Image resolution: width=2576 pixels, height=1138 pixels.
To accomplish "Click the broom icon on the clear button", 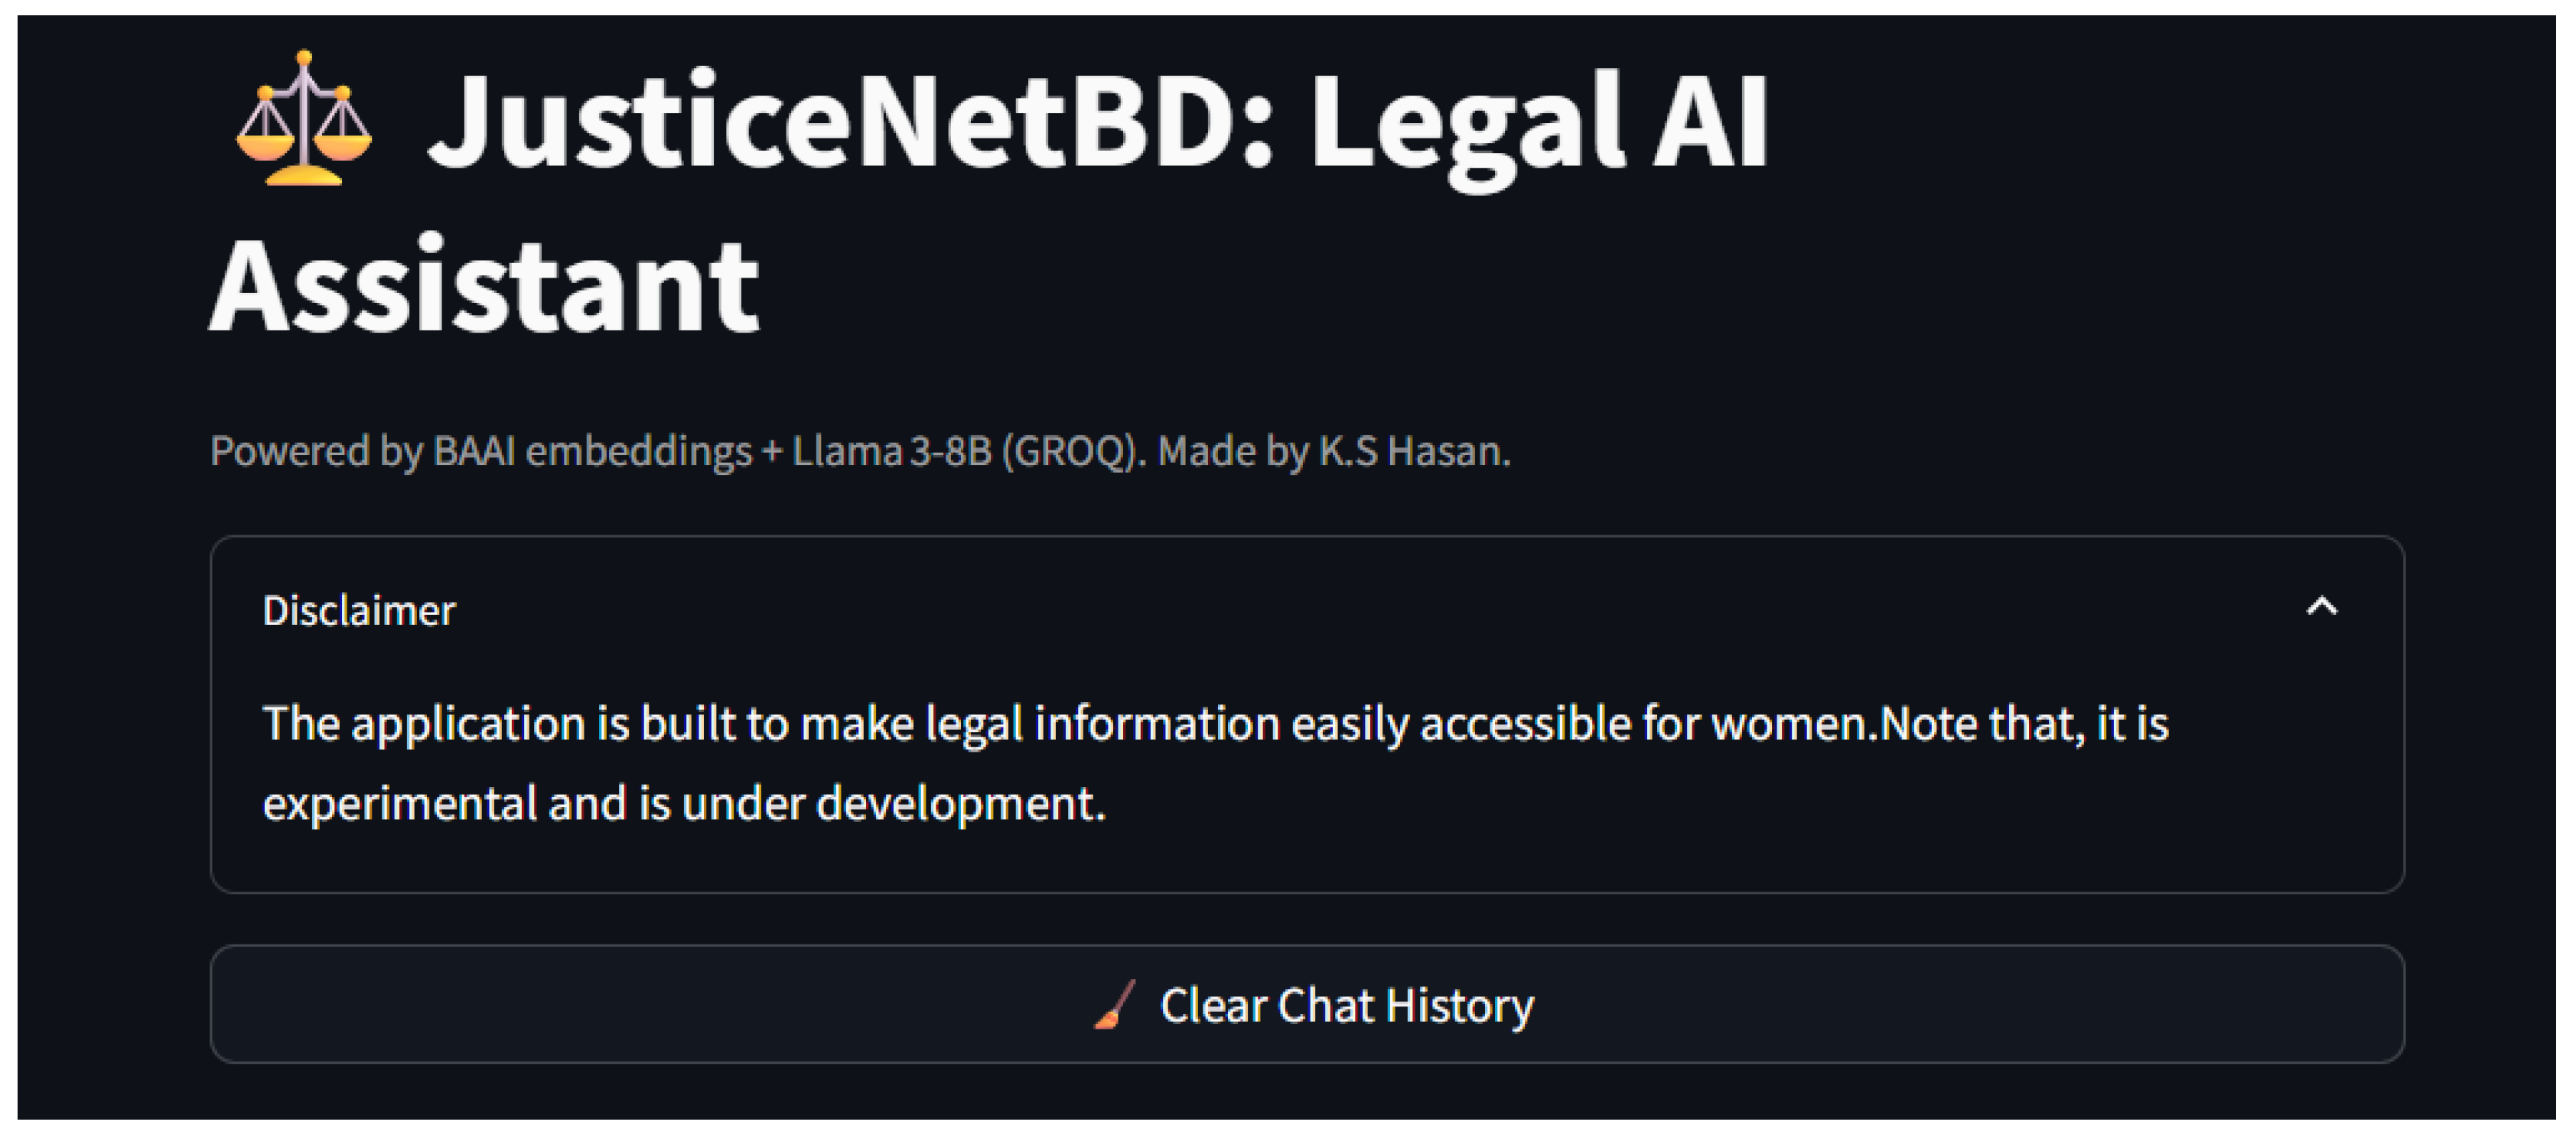I will click(1115, 1005).
